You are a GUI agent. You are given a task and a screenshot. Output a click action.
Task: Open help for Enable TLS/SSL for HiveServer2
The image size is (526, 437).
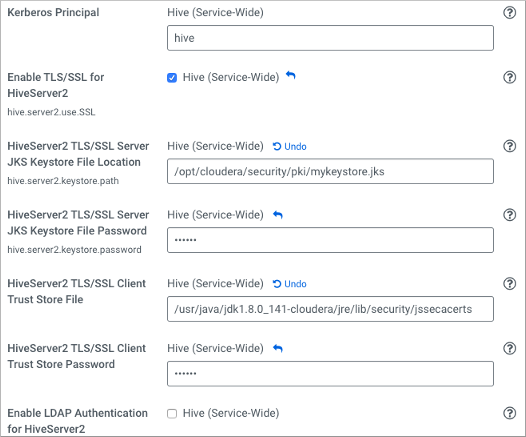[x=509, y=77]
